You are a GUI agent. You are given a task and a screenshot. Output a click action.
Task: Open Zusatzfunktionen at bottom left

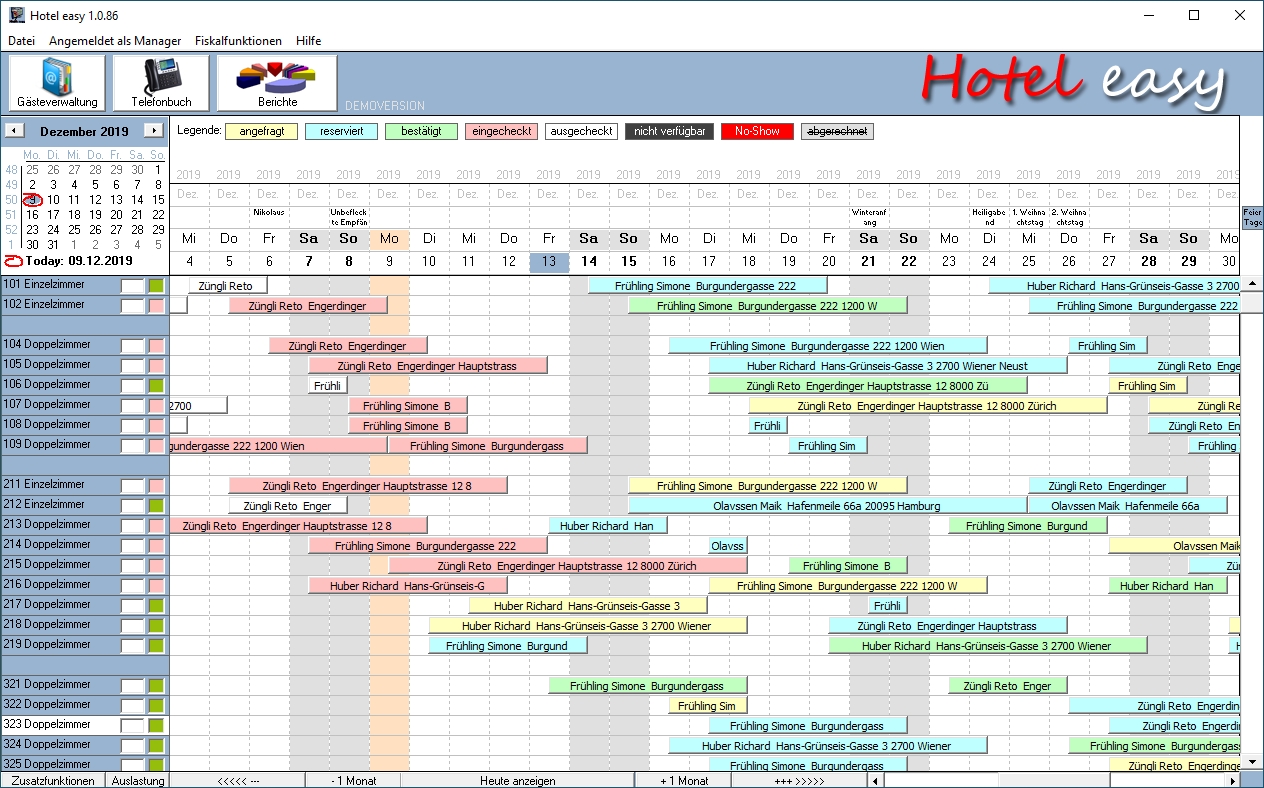tap(53, 780)
